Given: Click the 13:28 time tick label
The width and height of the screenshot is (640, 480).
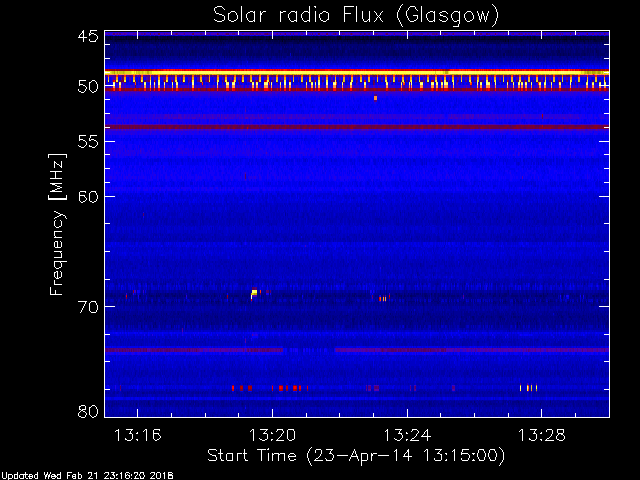Looking at the screenshot, I should point(542,435).
